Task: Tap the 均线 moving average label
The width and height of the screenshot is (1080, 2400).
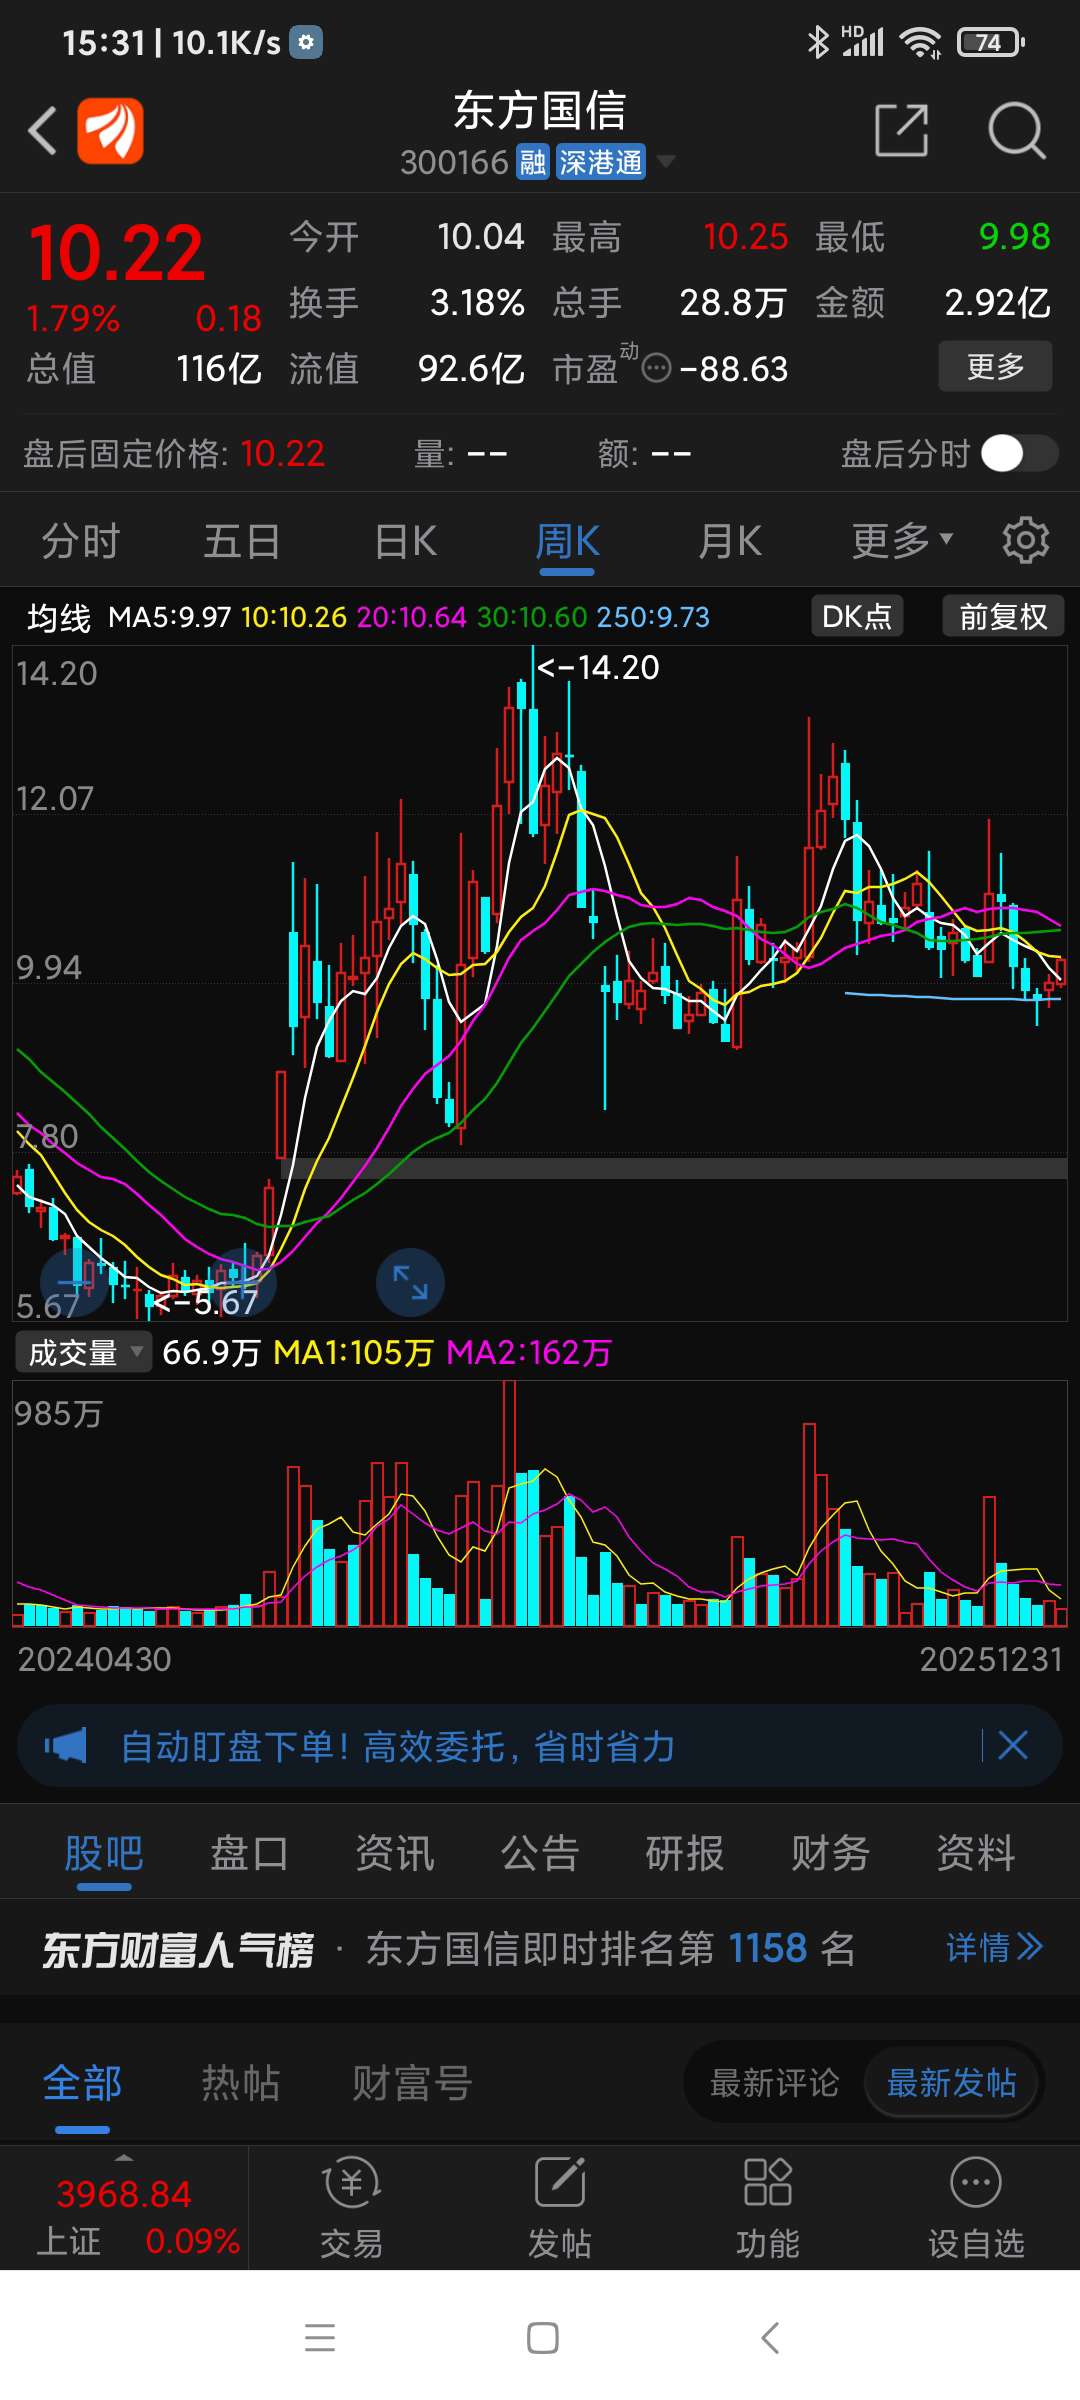Action: [x=59, y=617]
